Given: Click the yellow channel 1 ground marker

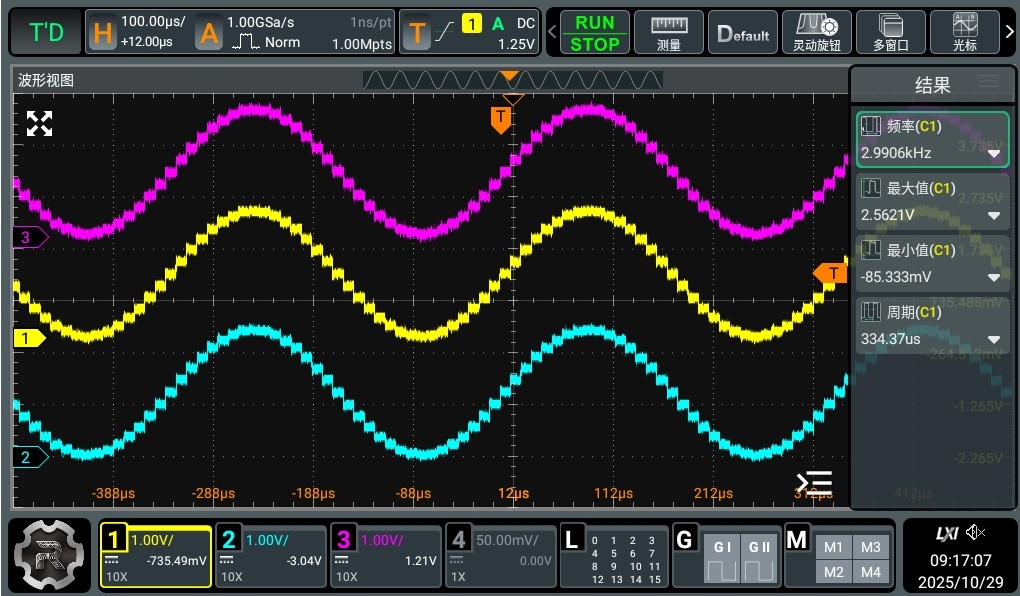Looking at the screenshot, I should coord(28,338).
